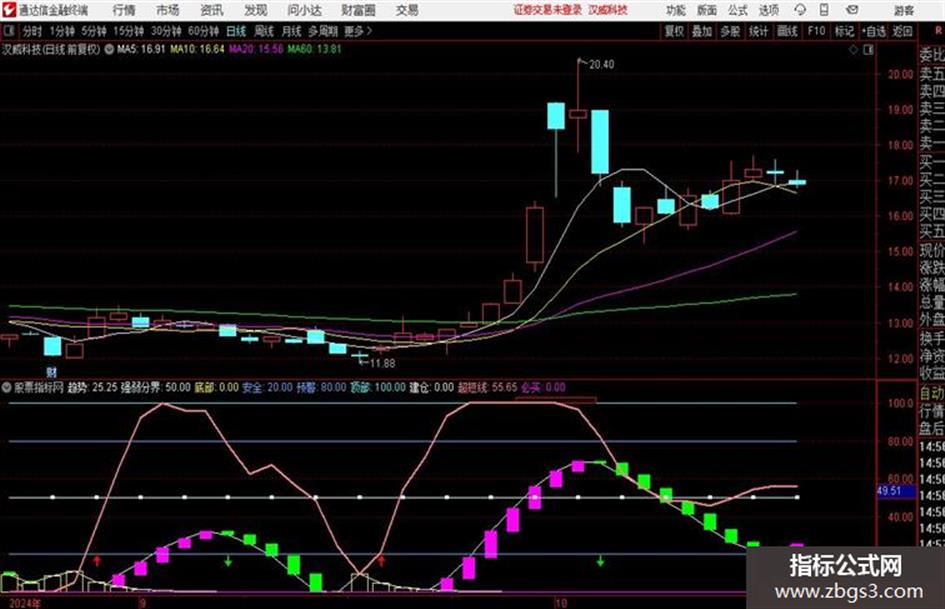The image size is (945, 609).
Task: Open the 公式 menu
Action: pos(738,10)
